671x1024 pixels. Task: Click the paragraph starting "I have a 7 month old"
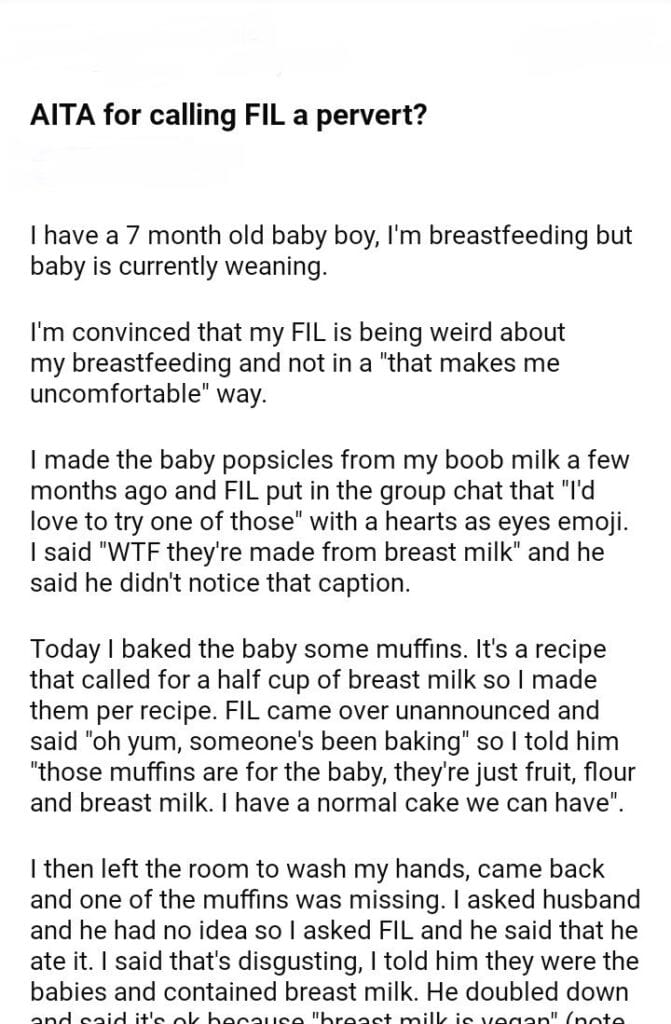[332, 252]
